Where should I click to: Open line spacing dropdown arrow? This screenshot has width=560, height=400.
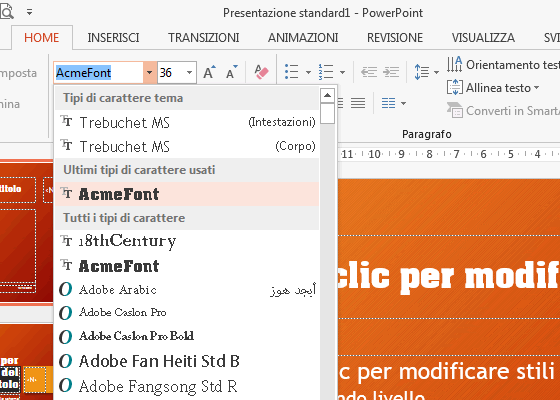point(436,72)
